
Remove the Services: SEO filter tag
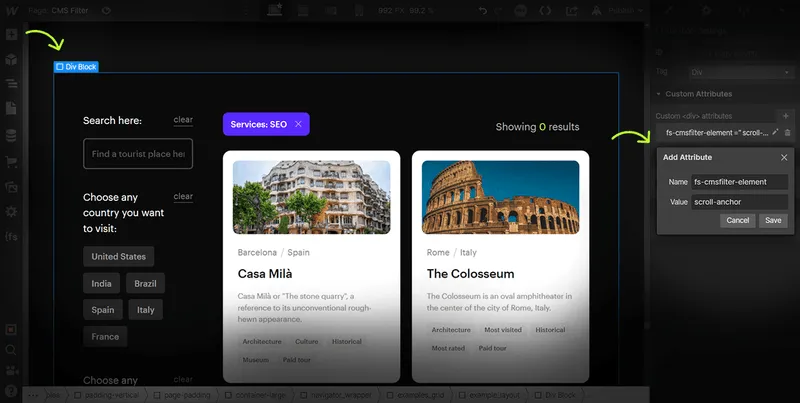[x=298, y=124]
